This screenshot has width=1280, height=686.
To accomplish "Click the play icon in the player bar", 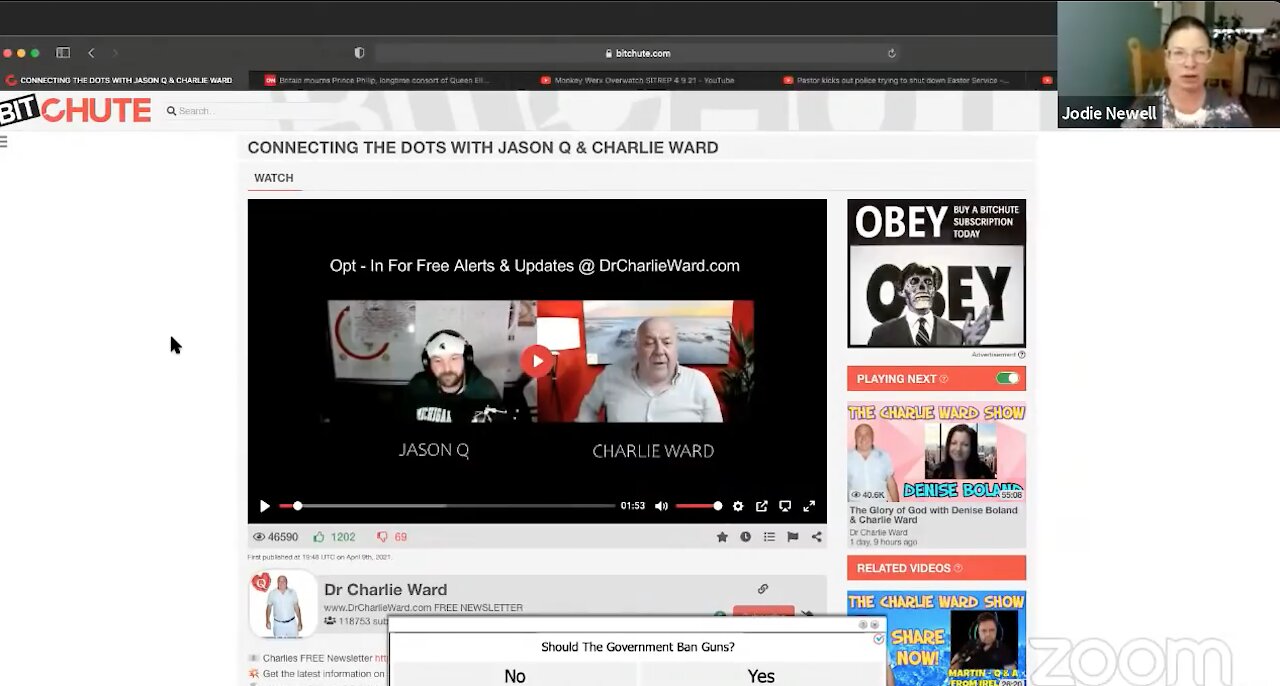I will pos(264,506).
